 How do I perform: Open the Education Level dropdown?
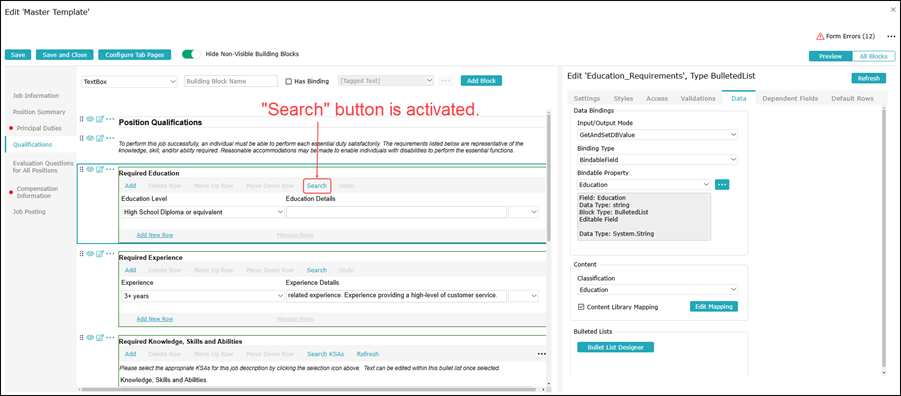pos(203,212)
